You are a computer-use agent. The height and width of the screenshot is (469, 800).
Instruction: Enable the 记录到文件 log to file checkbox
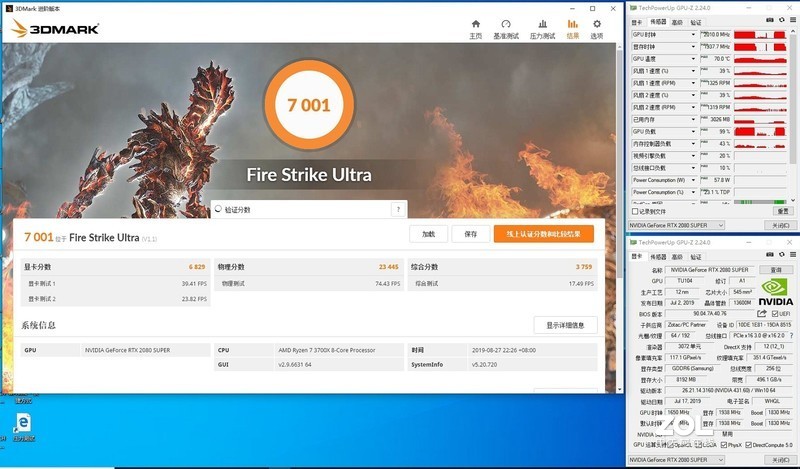click(x=635, y=211)
